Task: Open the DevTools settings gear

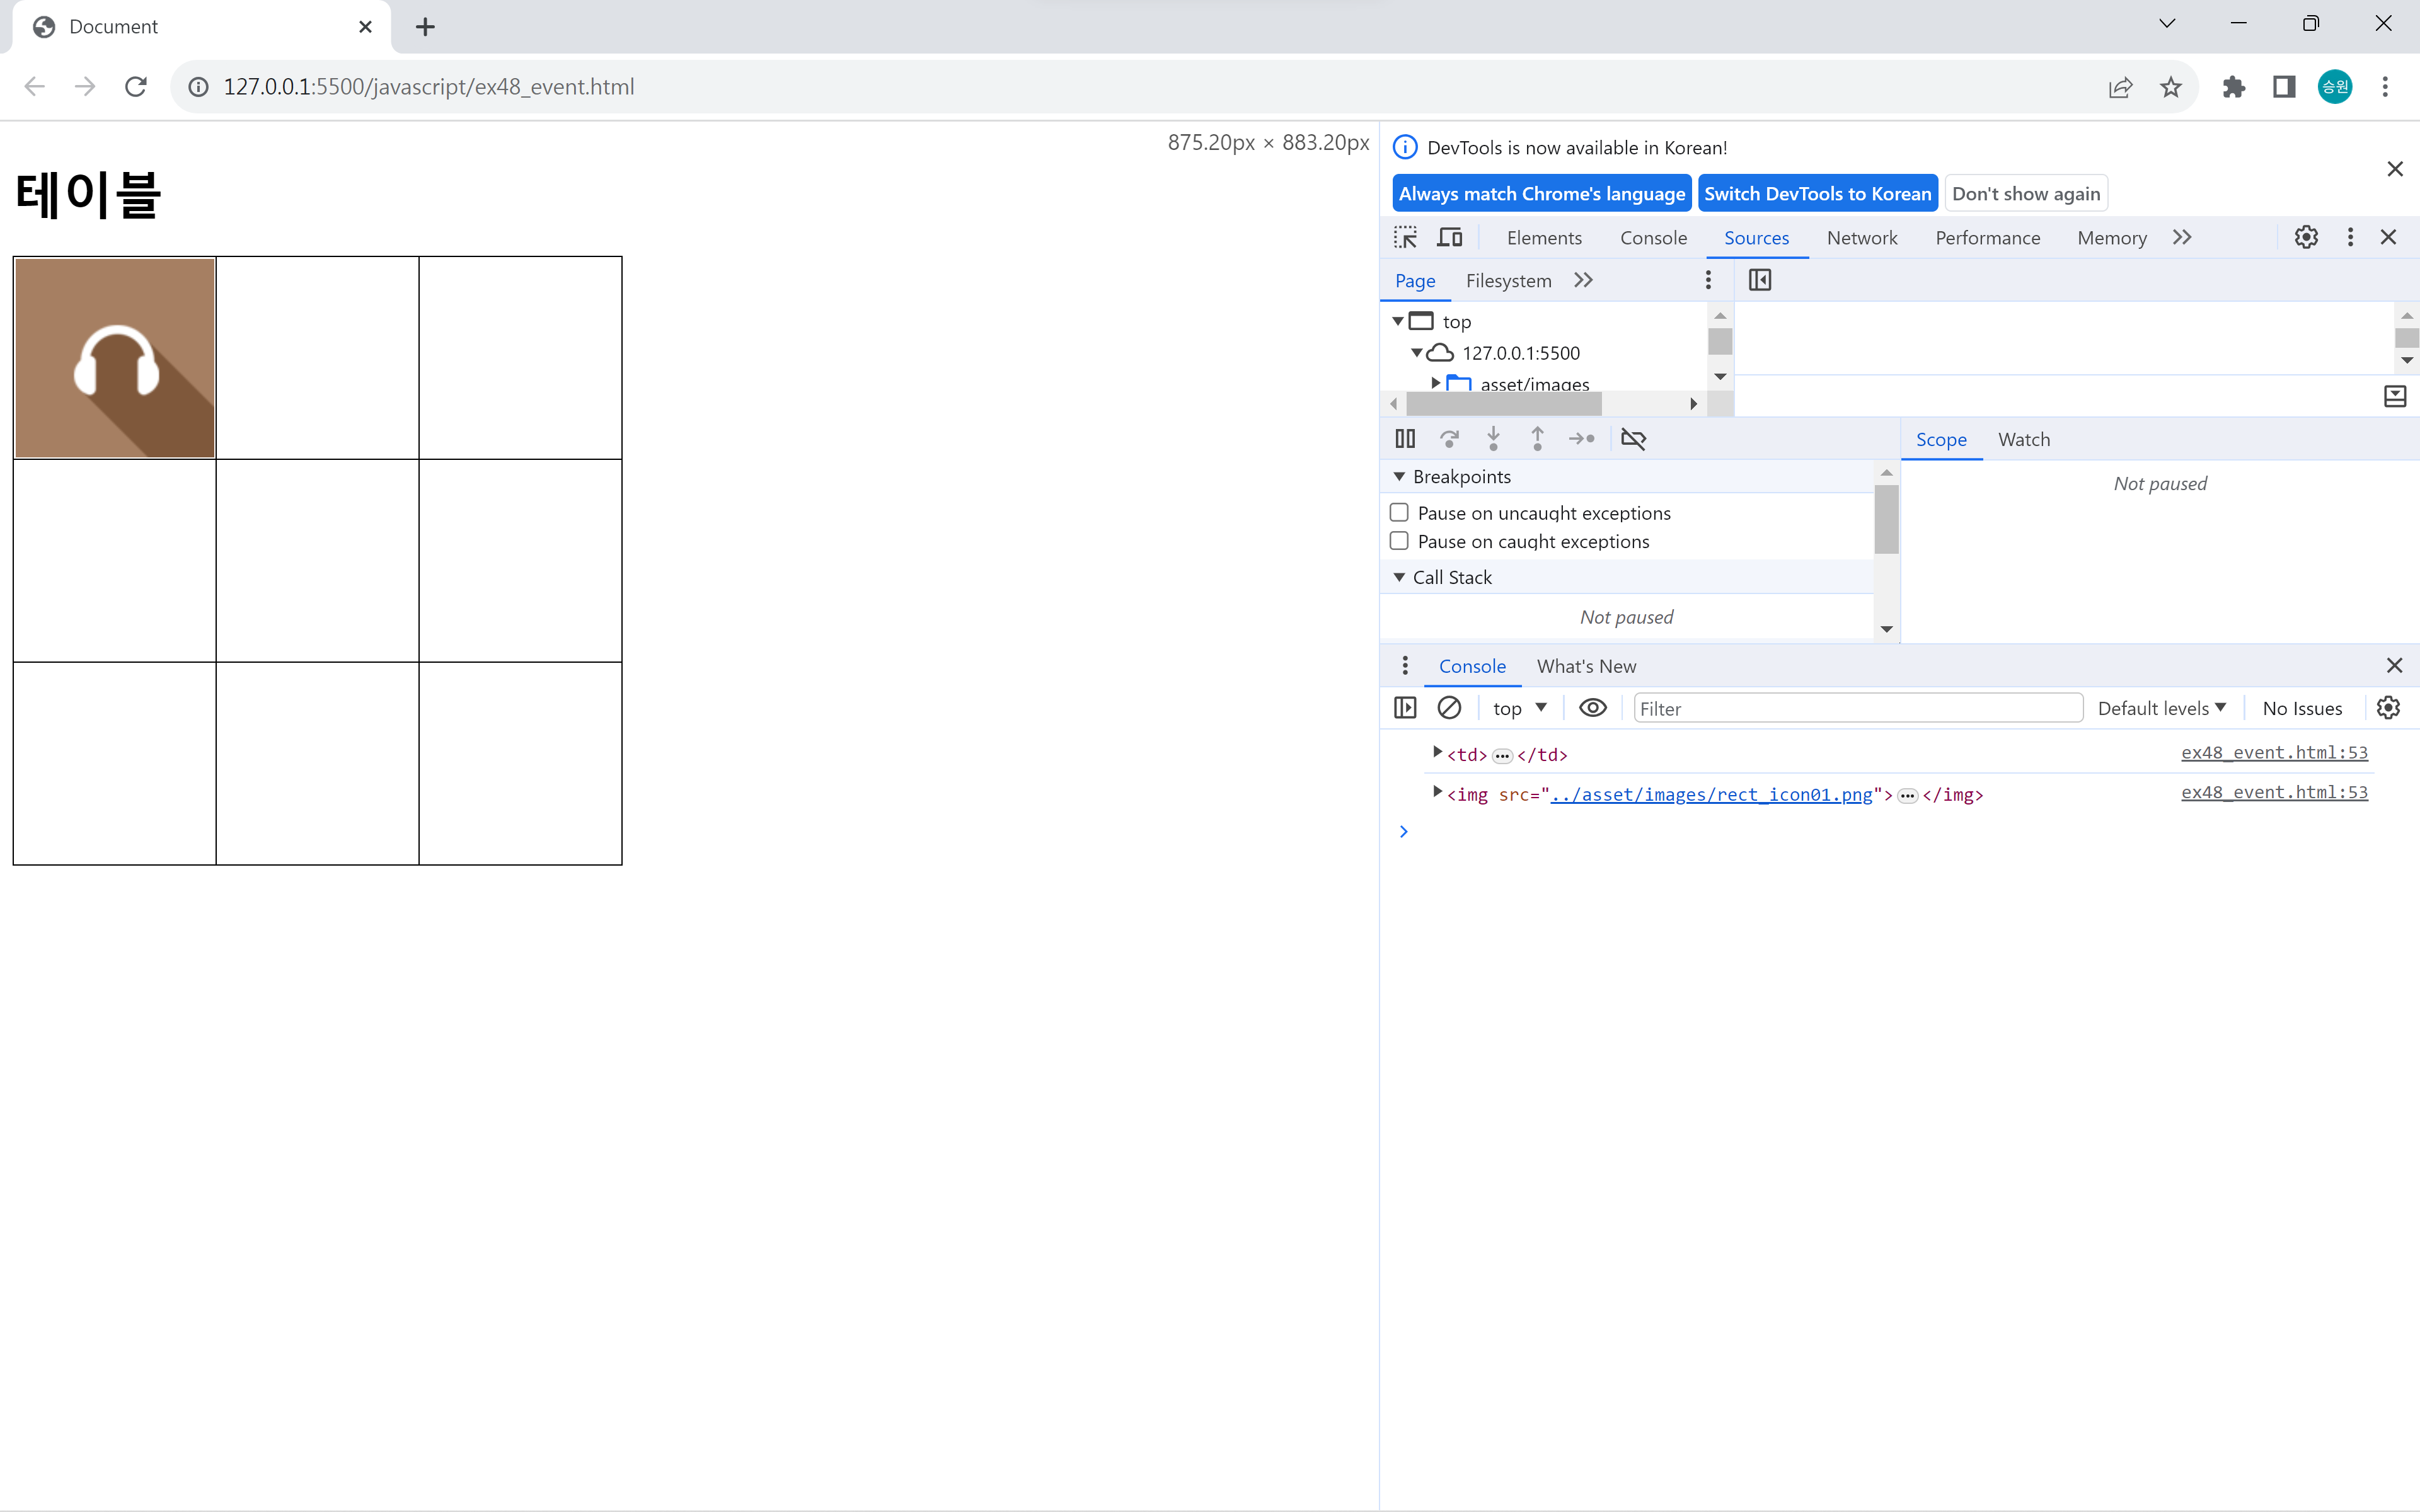Action: pyautogui.click(x=2305, y=237)
